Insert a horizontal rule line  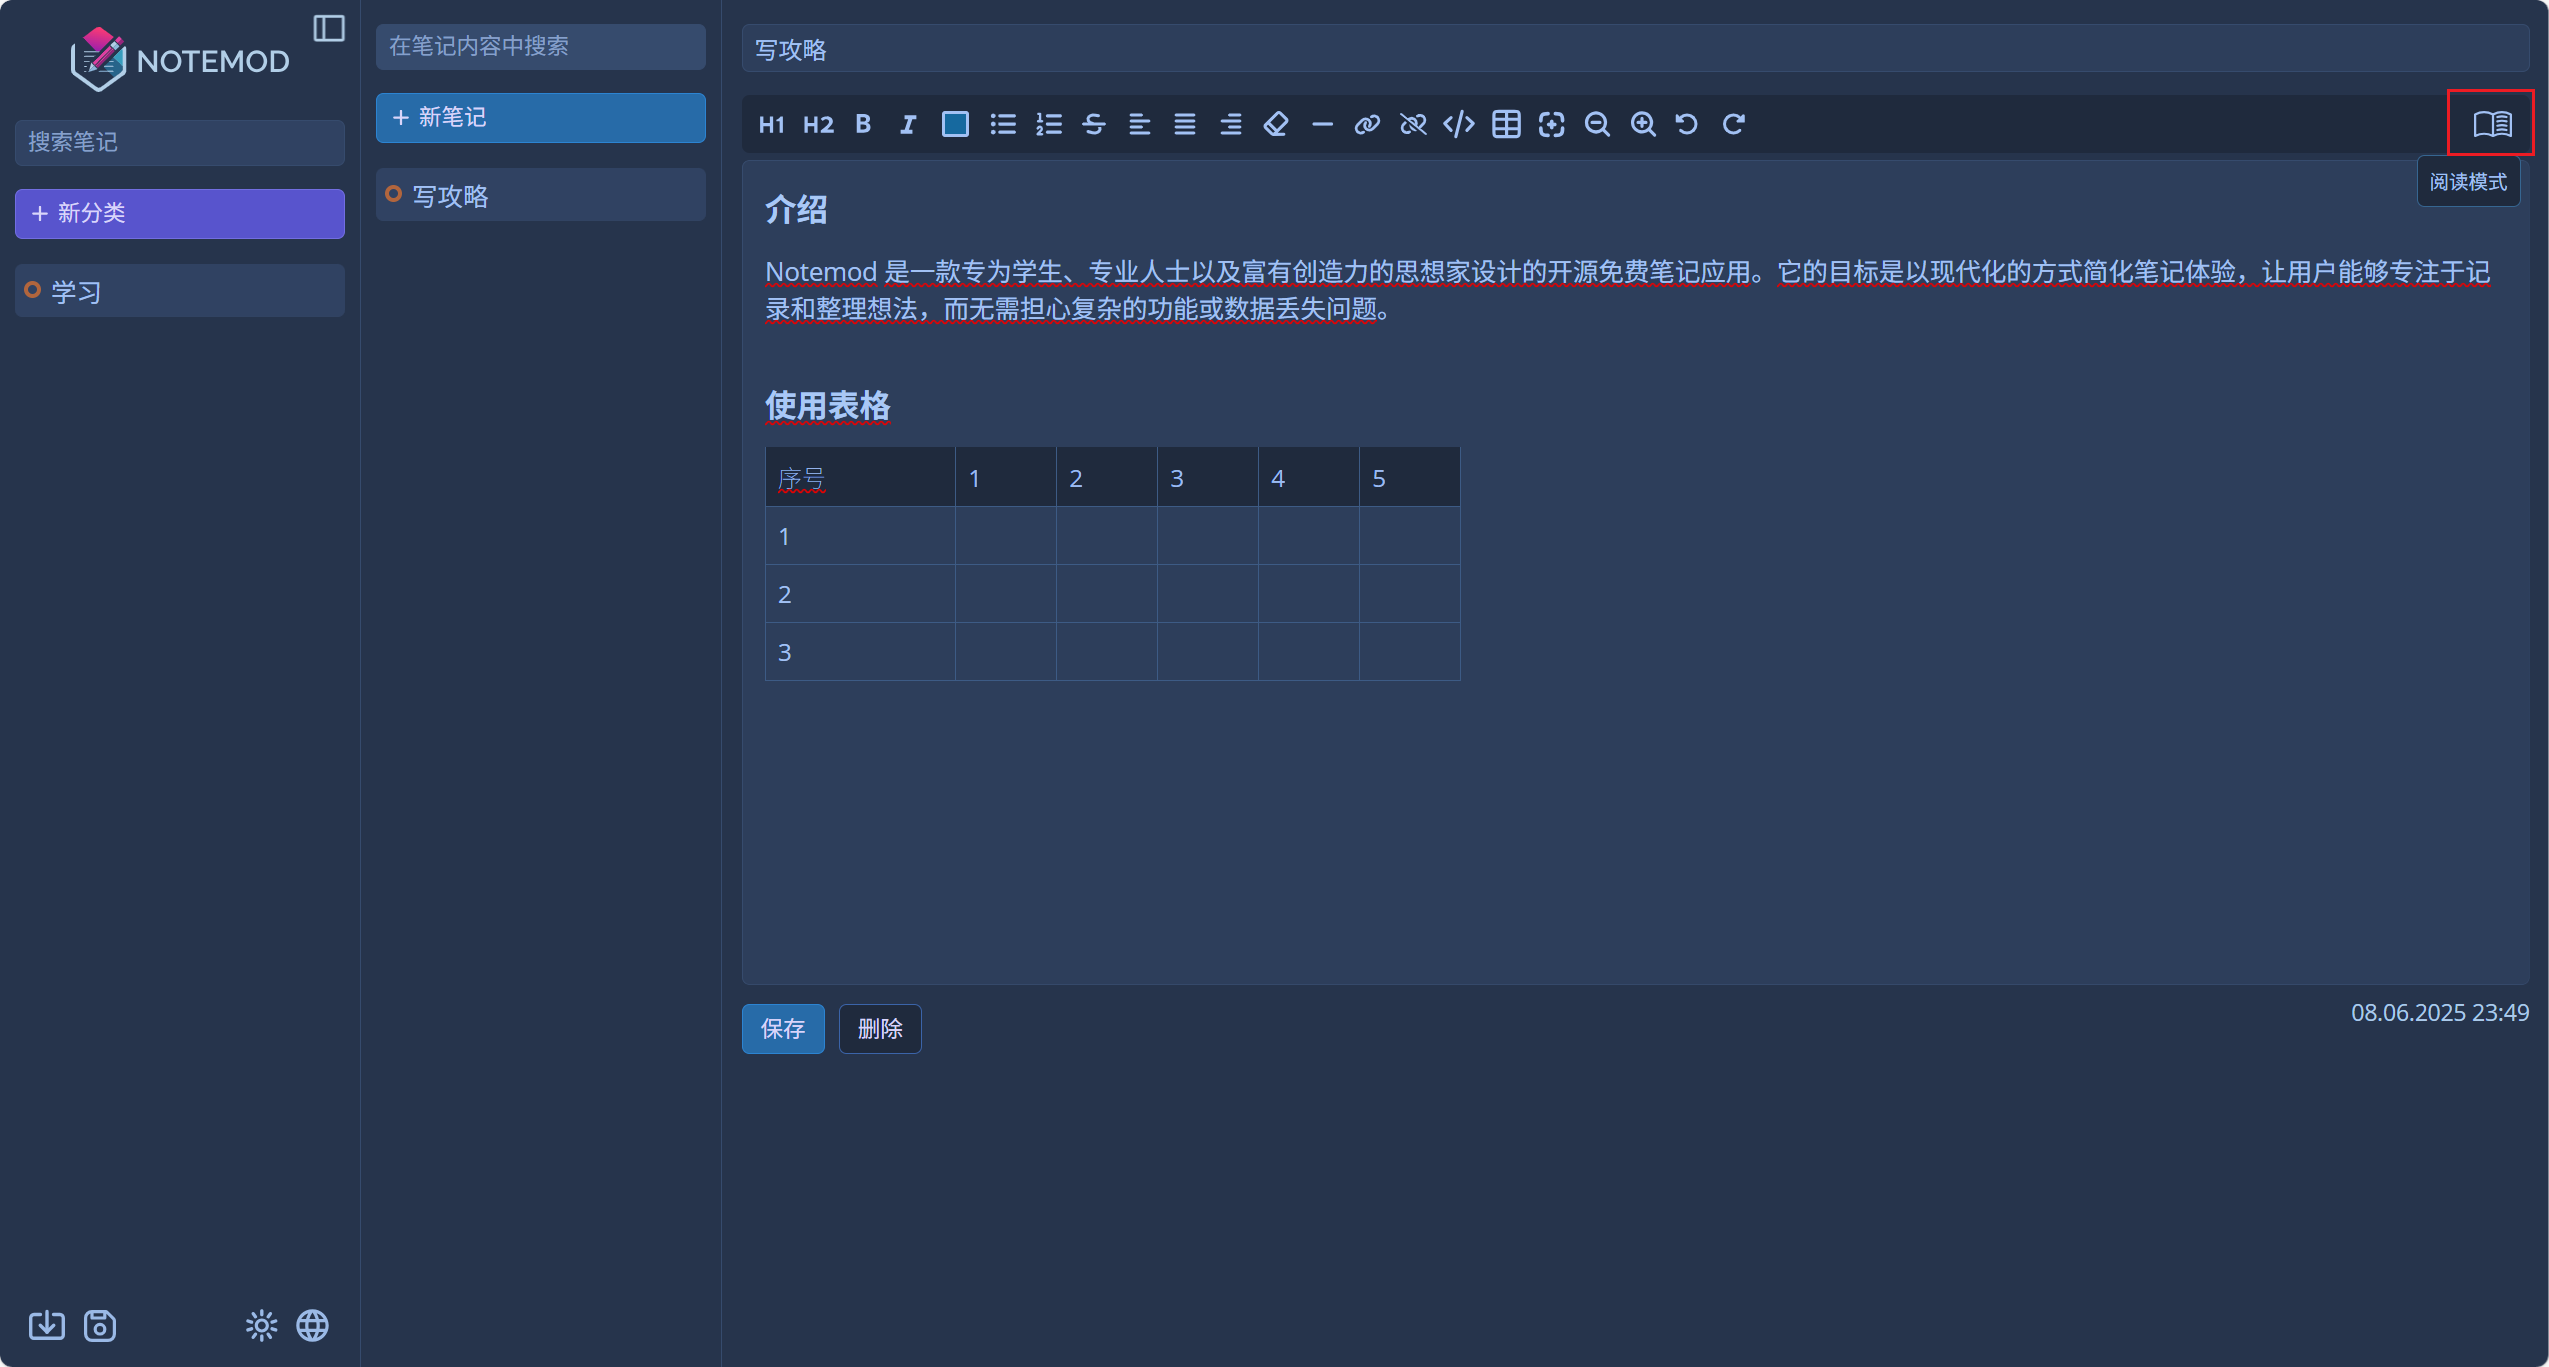pos(1322,124)
